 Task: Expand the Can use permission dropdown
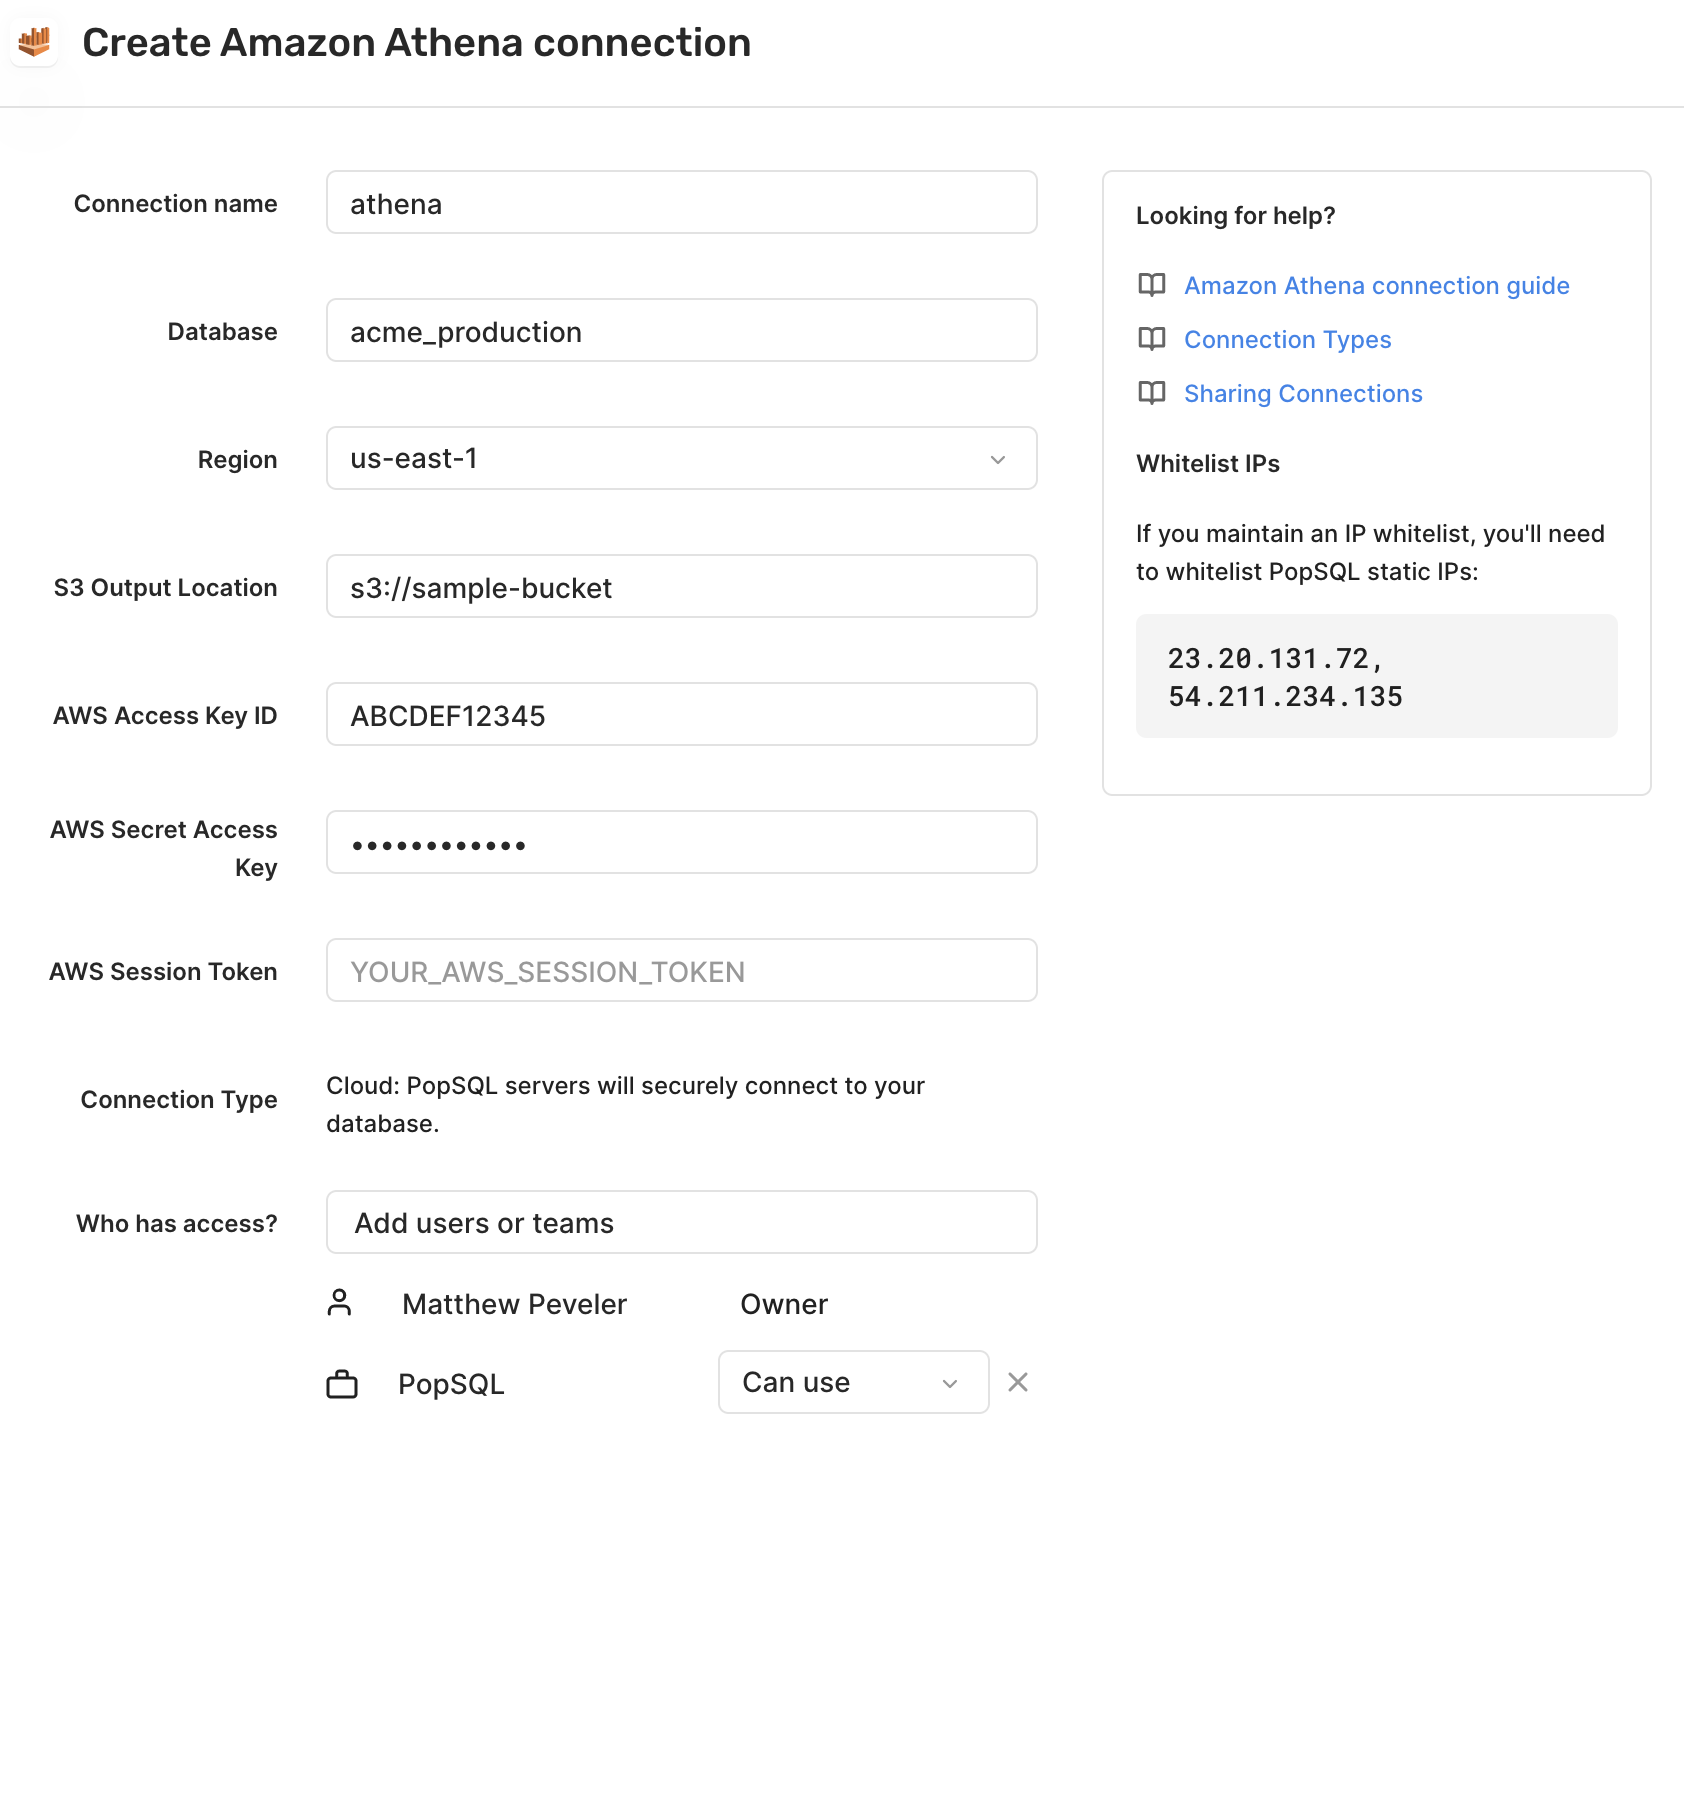tap(854, 1382)
